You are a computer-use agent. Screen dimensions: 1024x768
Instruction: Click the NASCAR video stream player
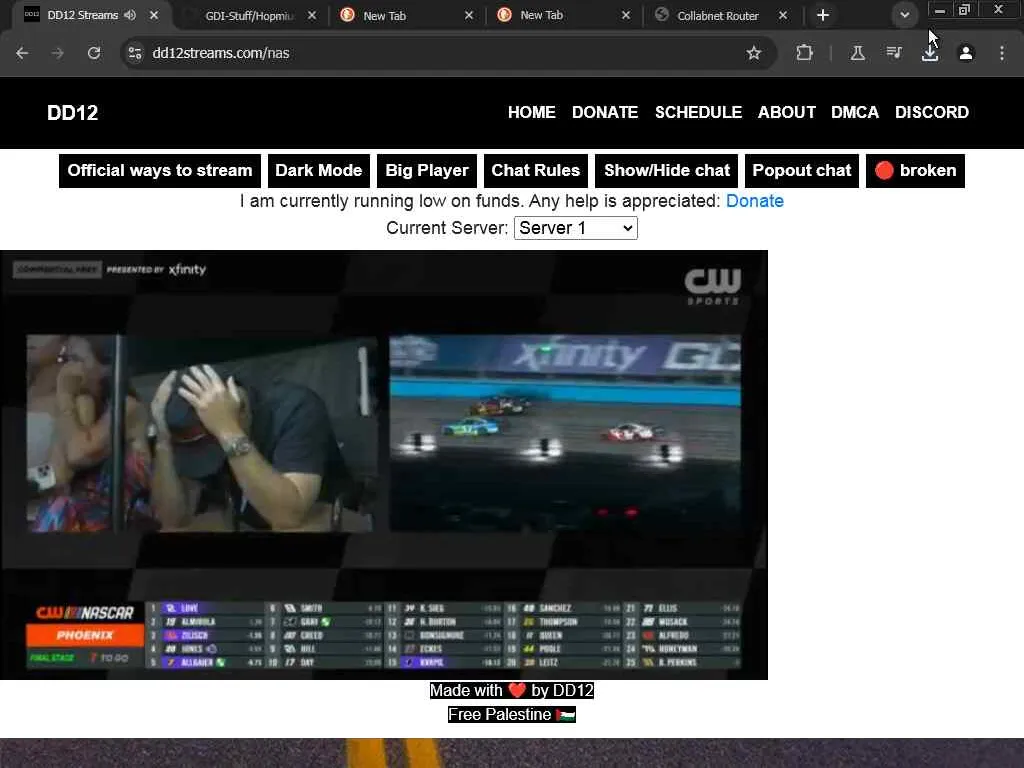[384, 465]
